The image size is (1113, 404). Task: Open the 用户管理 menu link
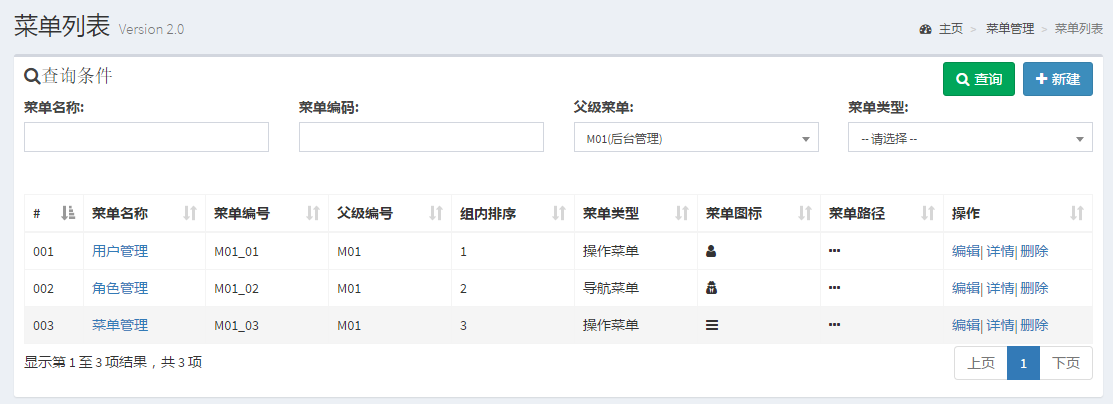(120, 251)
